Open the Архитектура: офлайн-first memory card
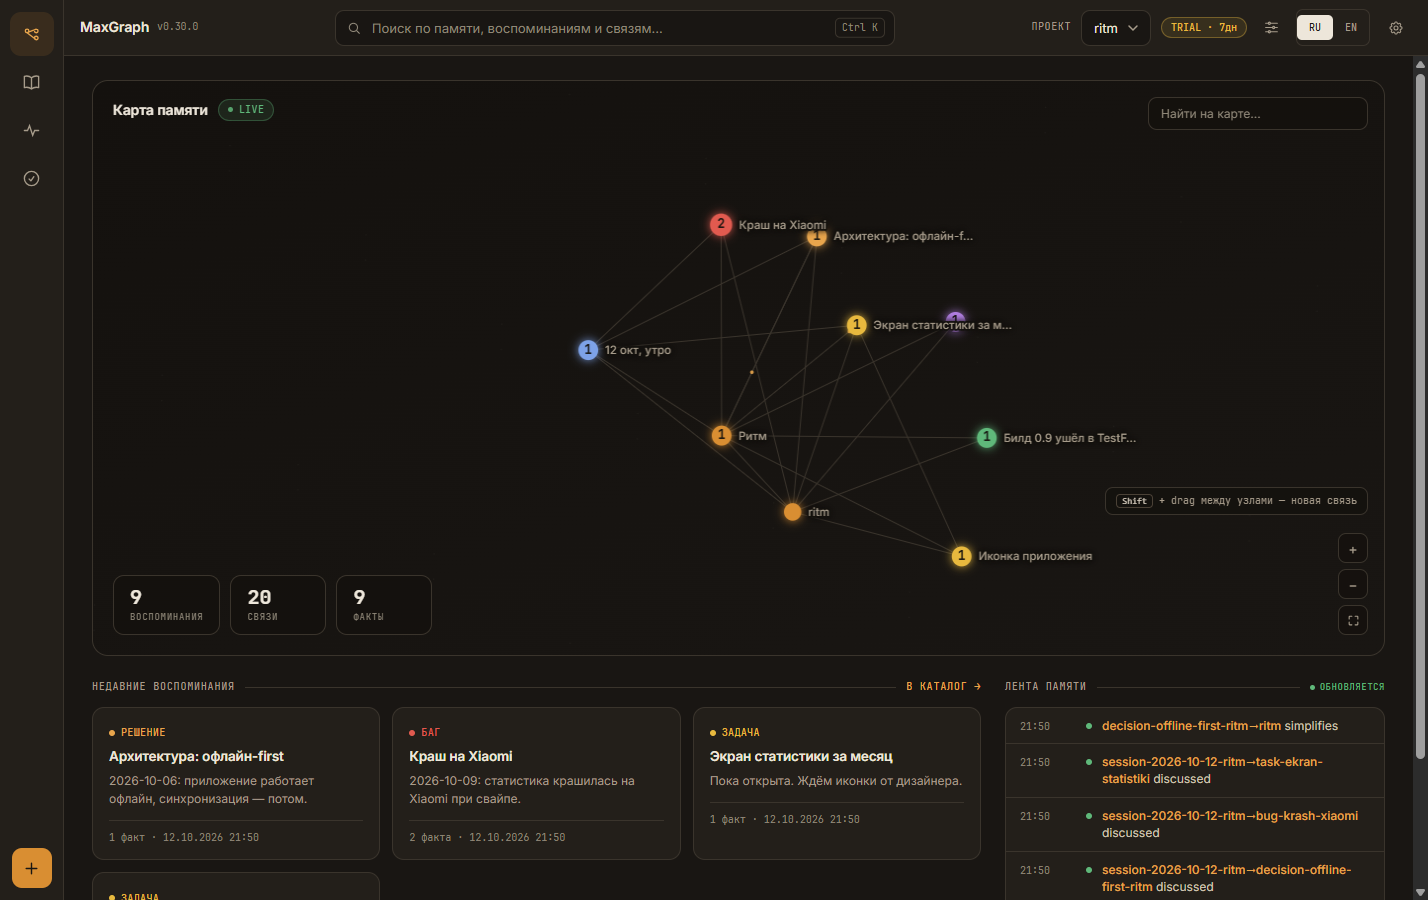 point(236,783)
